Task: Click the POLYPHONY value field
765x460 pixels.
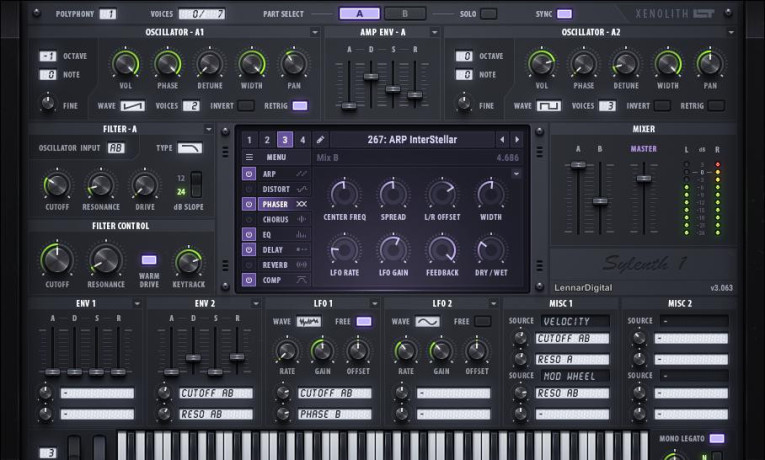Action: (x=108, y=14)
